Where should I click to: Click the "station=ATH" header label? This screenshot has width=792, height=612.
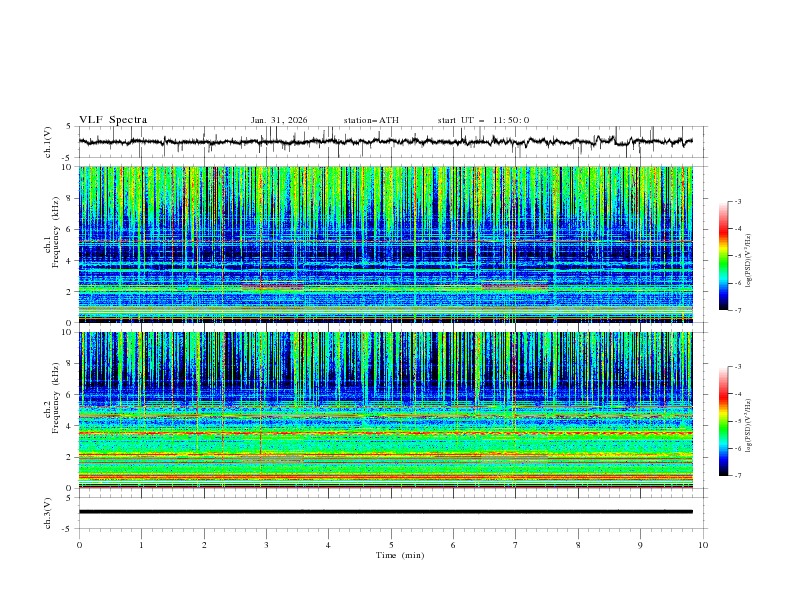click(371, 120)
